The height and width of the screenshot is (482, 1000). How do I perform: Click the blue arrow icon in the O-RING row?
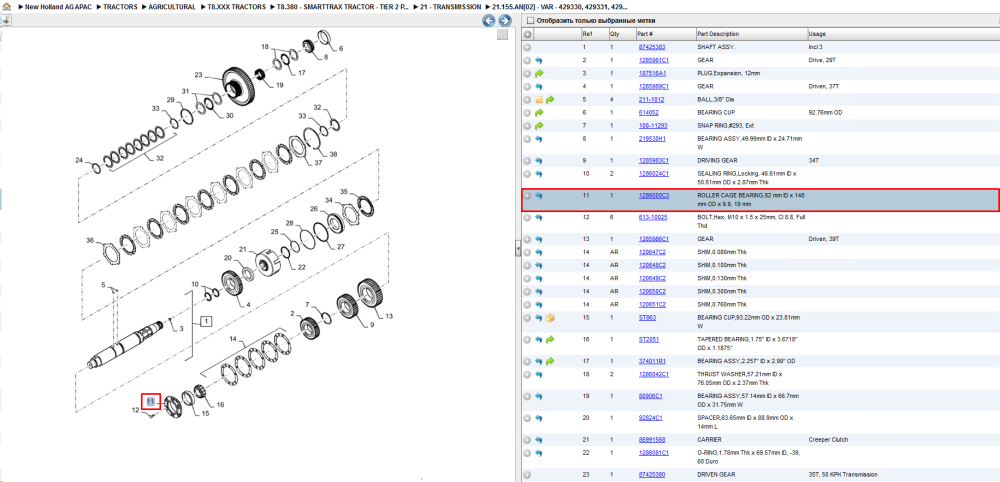pos(538,453)
